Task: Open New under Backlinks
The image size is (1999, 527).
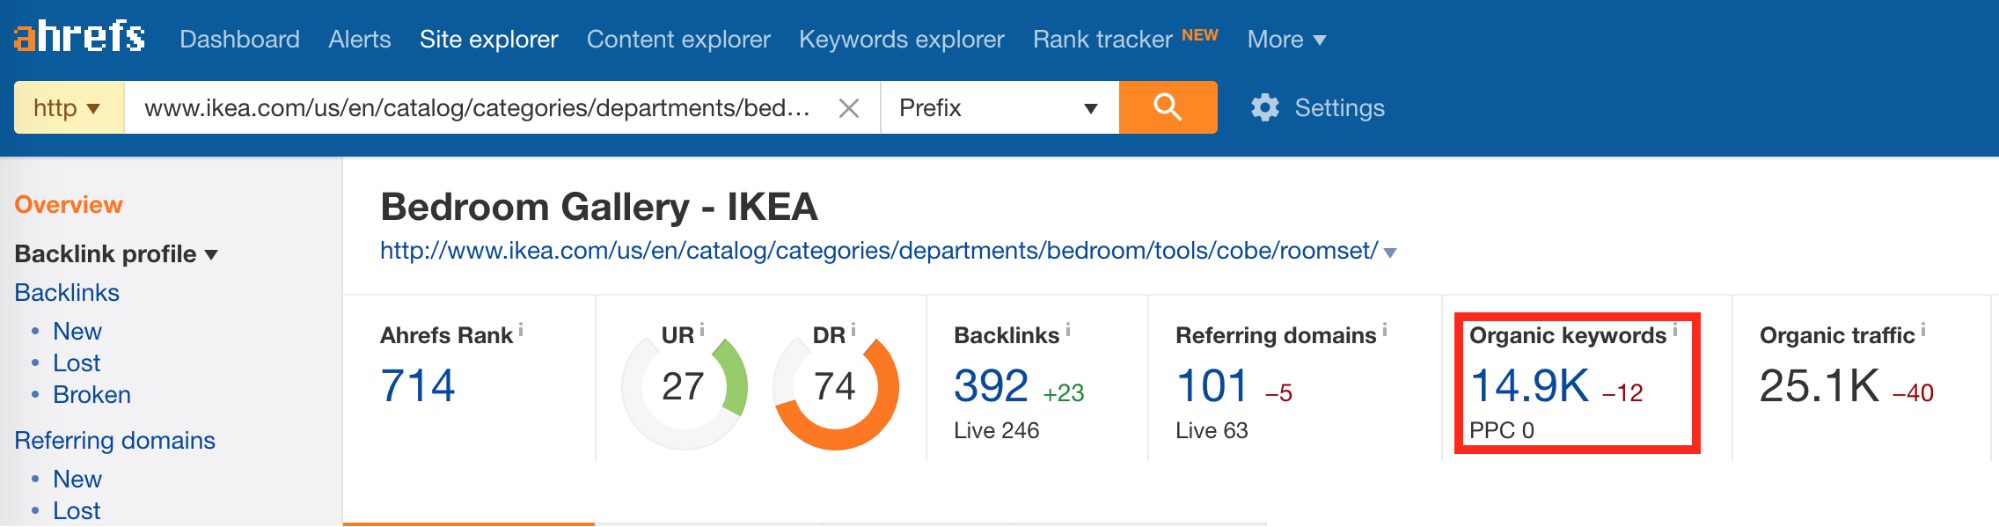Action: coord(77,331)
